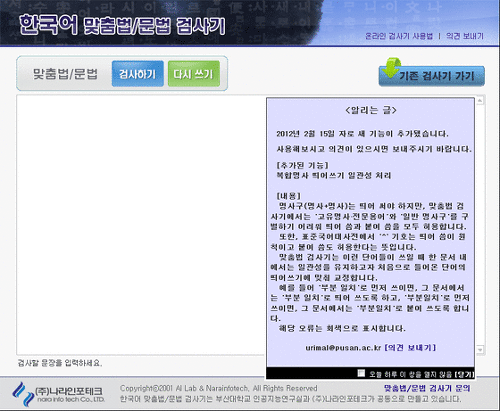This screenshot has height=411, width=500.
Task: Open the 맞춤법/문법 검사기 문의 footer link
Action: tap(427, 388)
